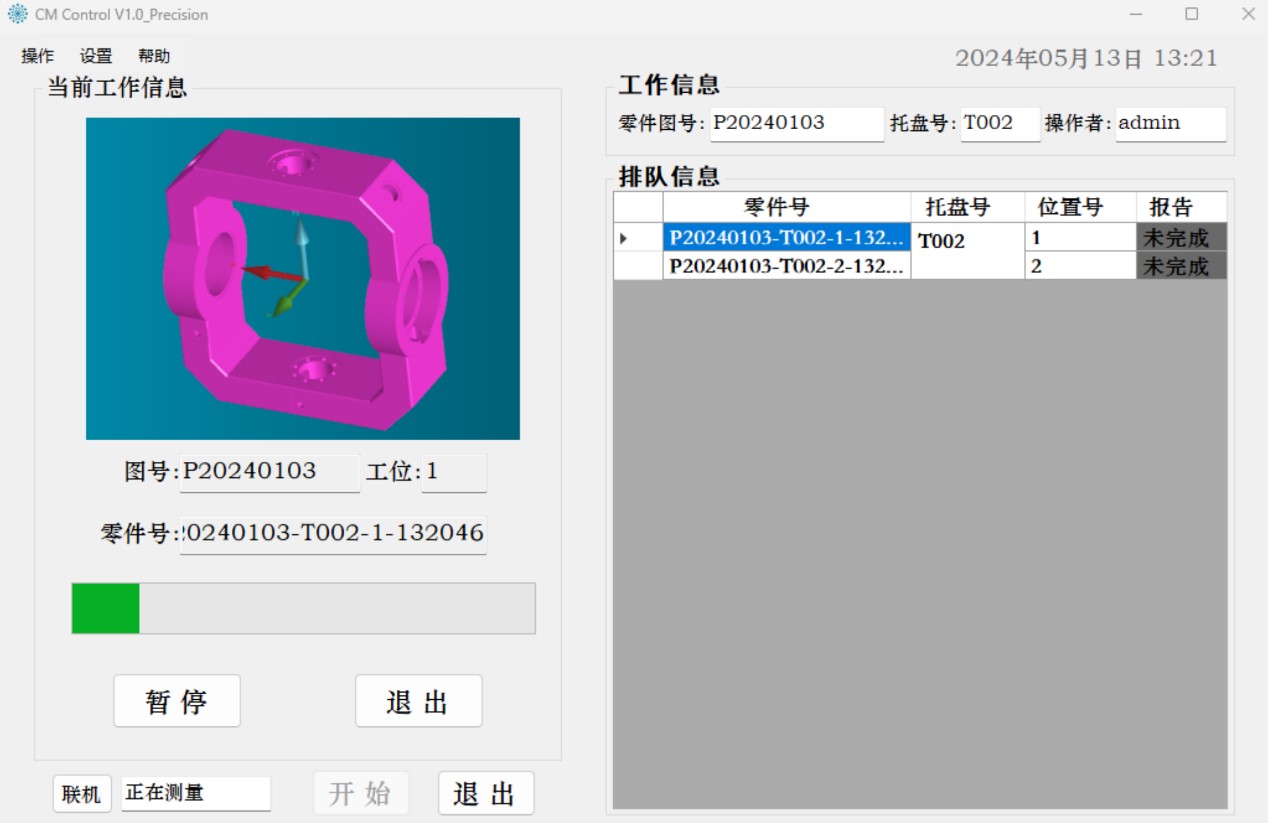Click the green measurement progress bar
Screen dimensions: 1268x823
coord(303,608)
